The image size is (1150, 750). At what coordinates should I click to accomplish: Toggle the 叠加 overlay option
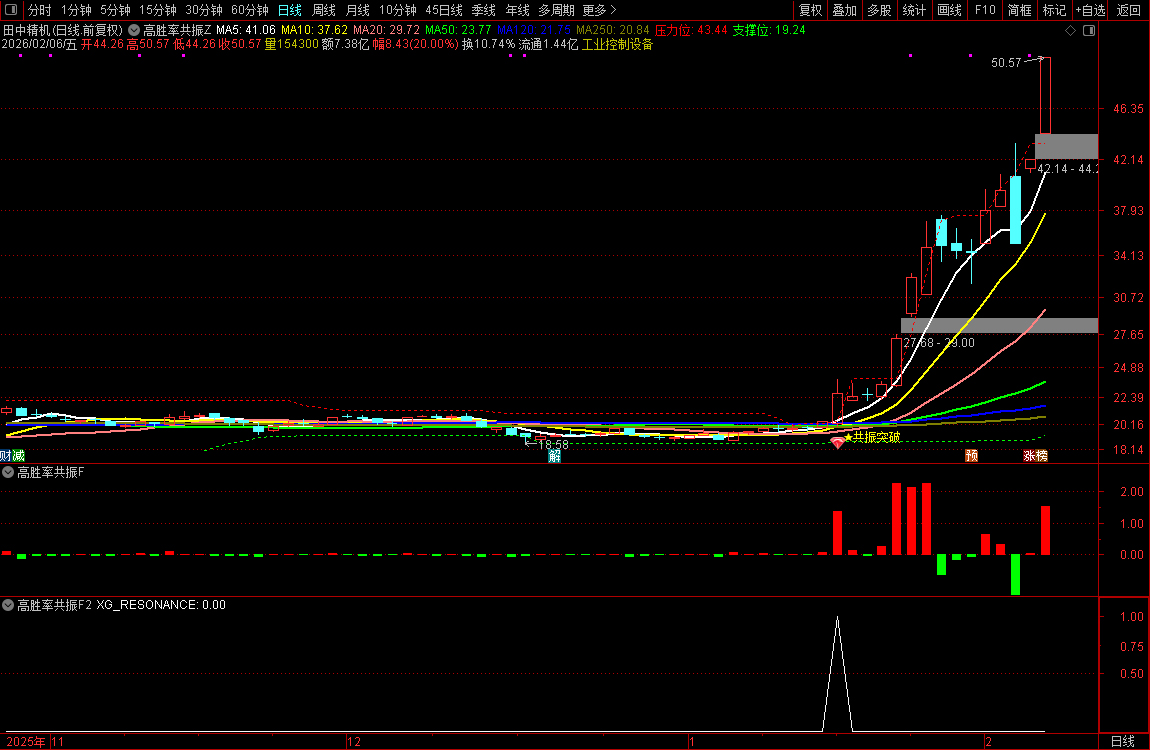click(x=845, y=10)
